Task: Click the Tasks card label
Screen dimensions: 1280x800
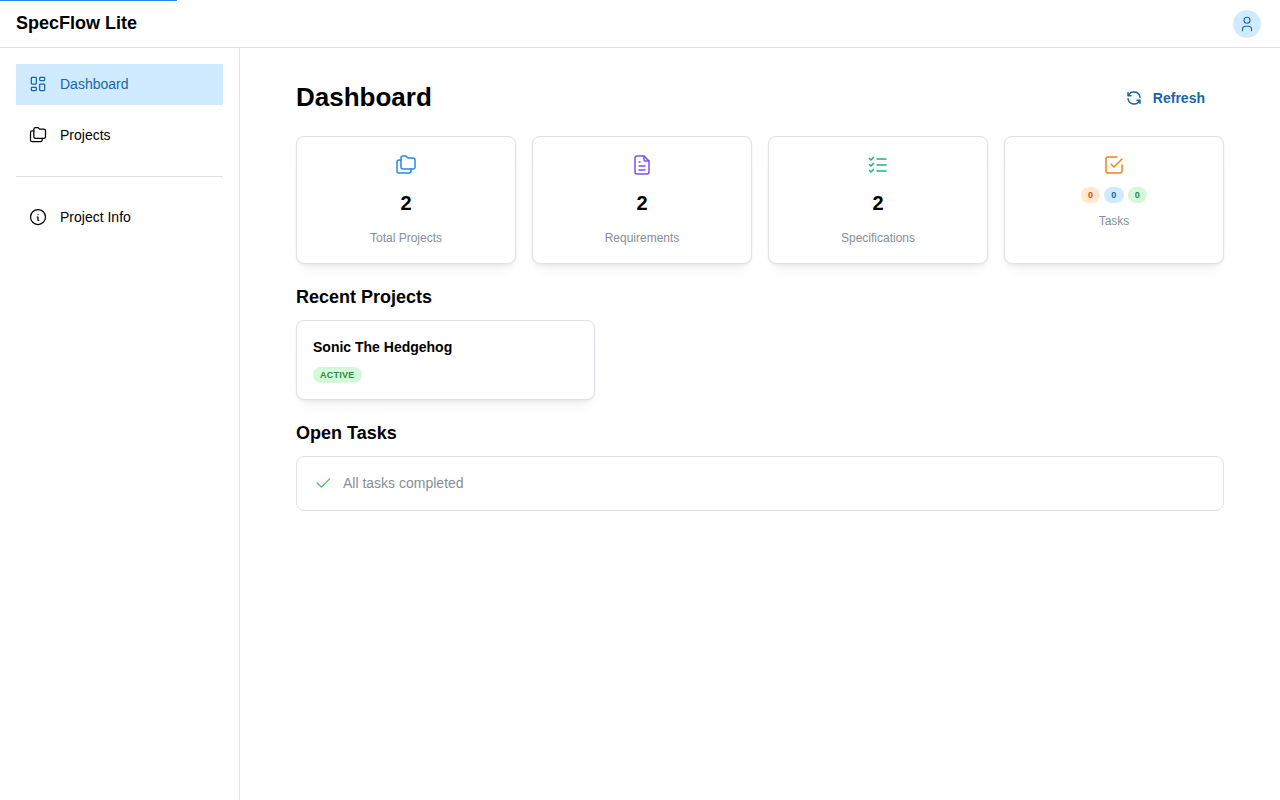Action: click(x=1114, y=221)
